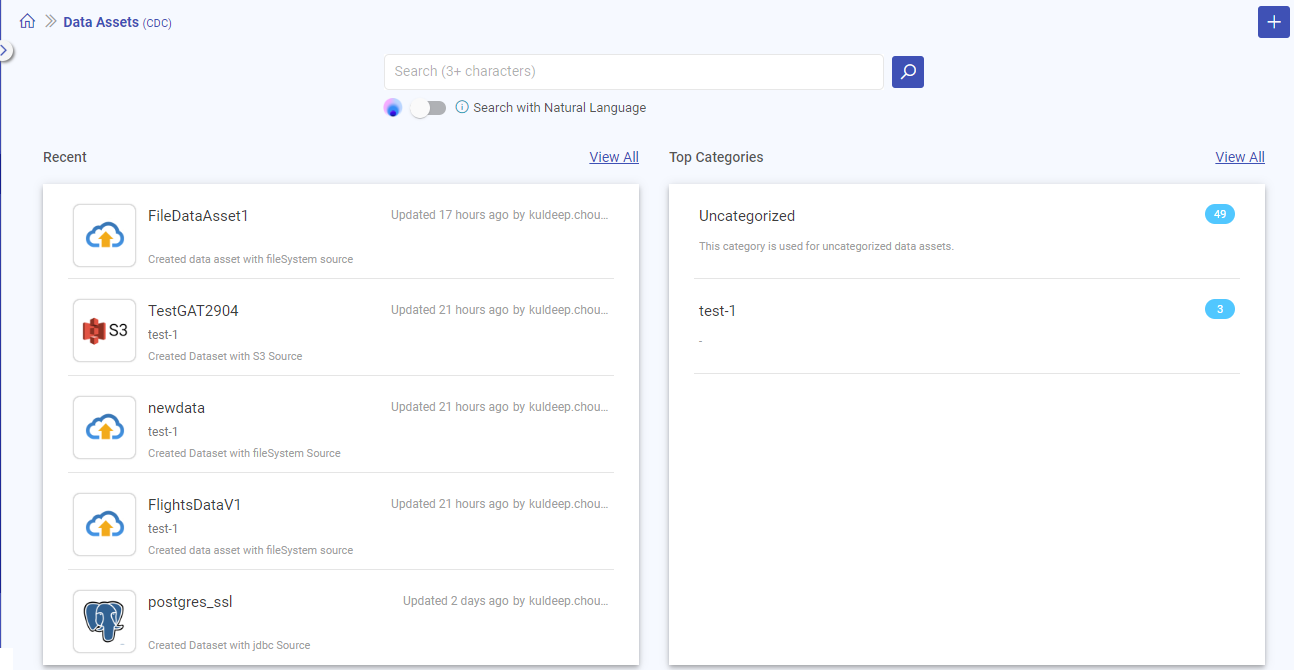Image resolution: width=1294 pixels, height=670 pixels.
Task: Click the S3 icon for TestGAT2904
Action: [104, 330]
